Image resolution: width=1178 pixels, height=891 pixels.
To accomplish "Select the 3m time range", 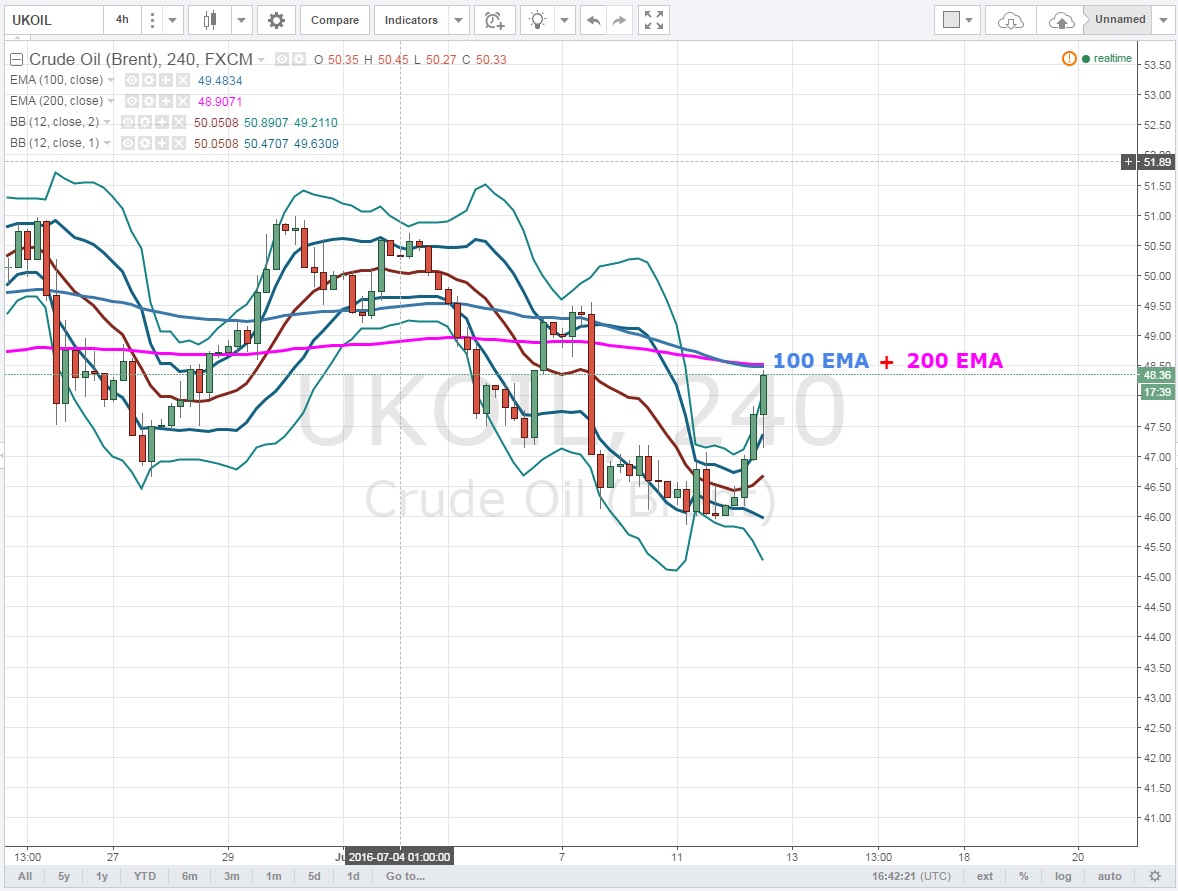I will (x=231, y=876).
